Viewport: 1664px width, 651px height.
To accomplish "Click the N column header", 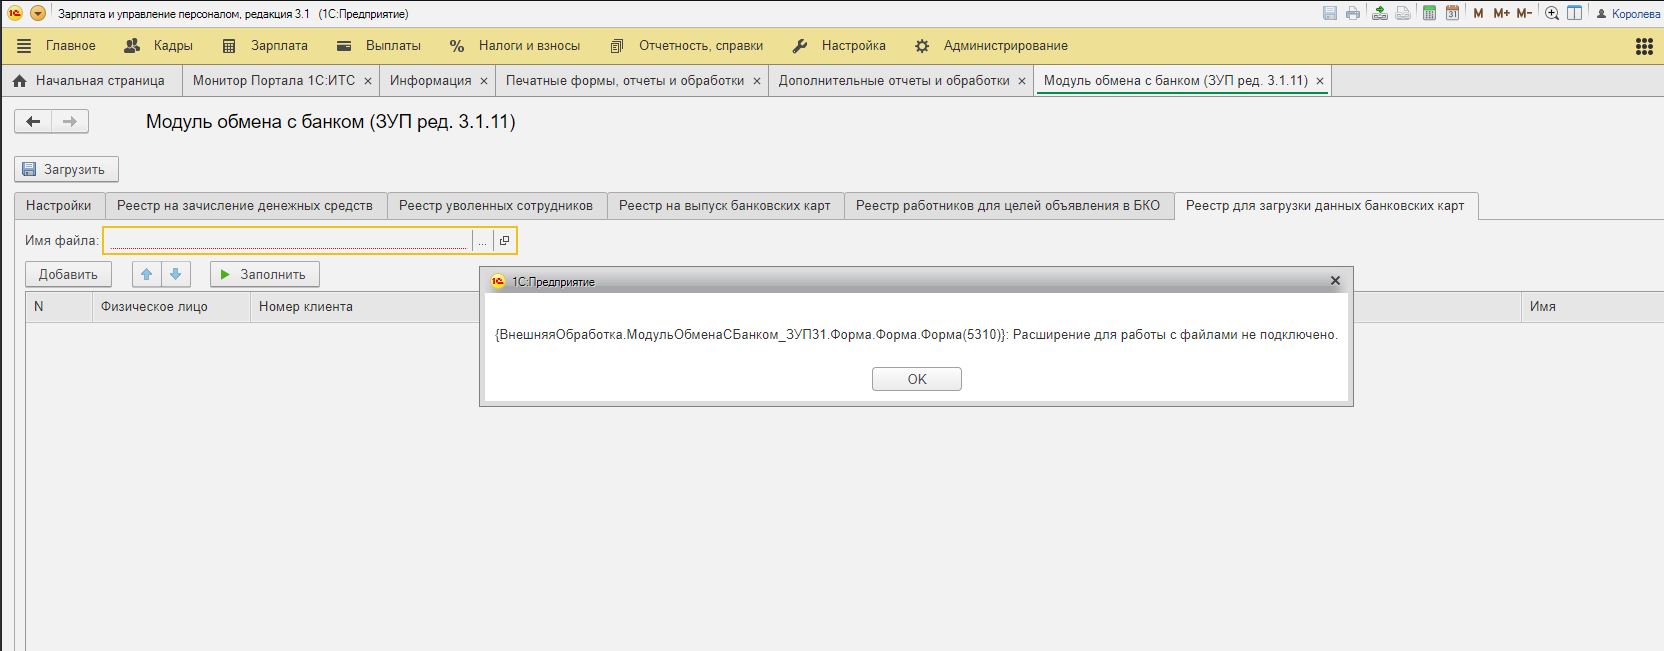I will click(x=59, y=307).
